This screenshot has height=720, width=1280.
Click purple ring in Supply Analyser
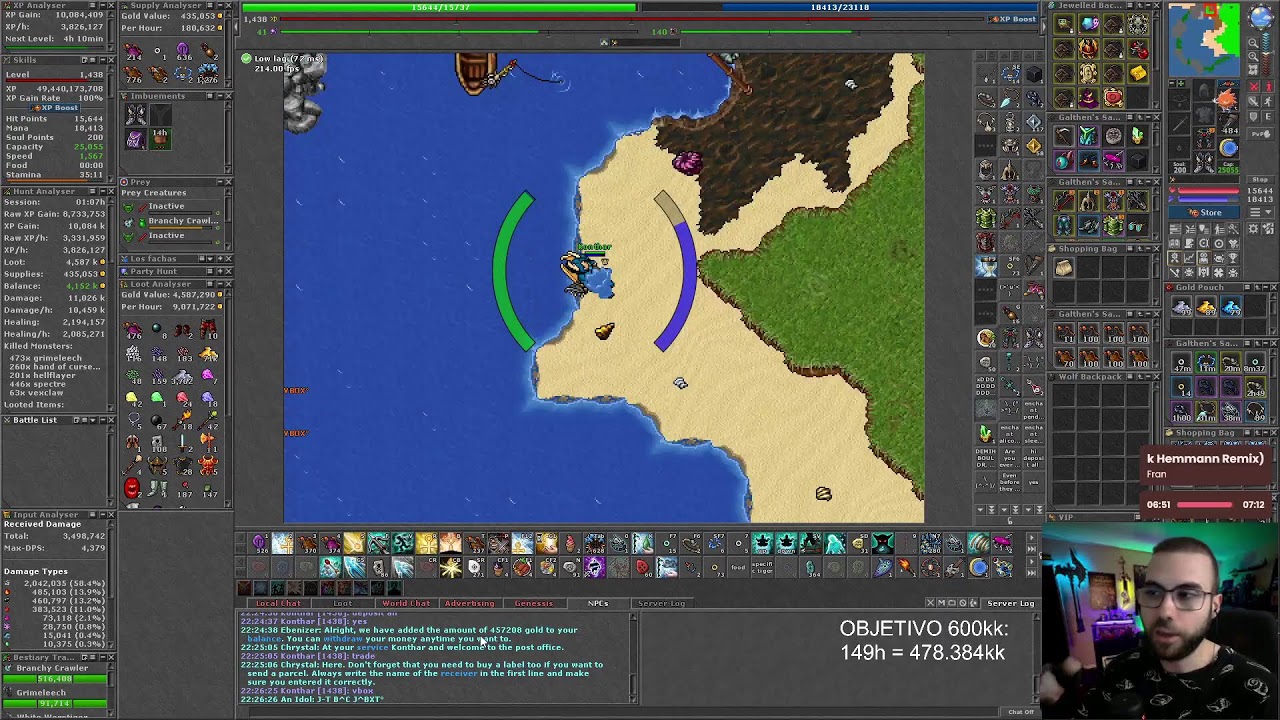(x=183, y=49)
